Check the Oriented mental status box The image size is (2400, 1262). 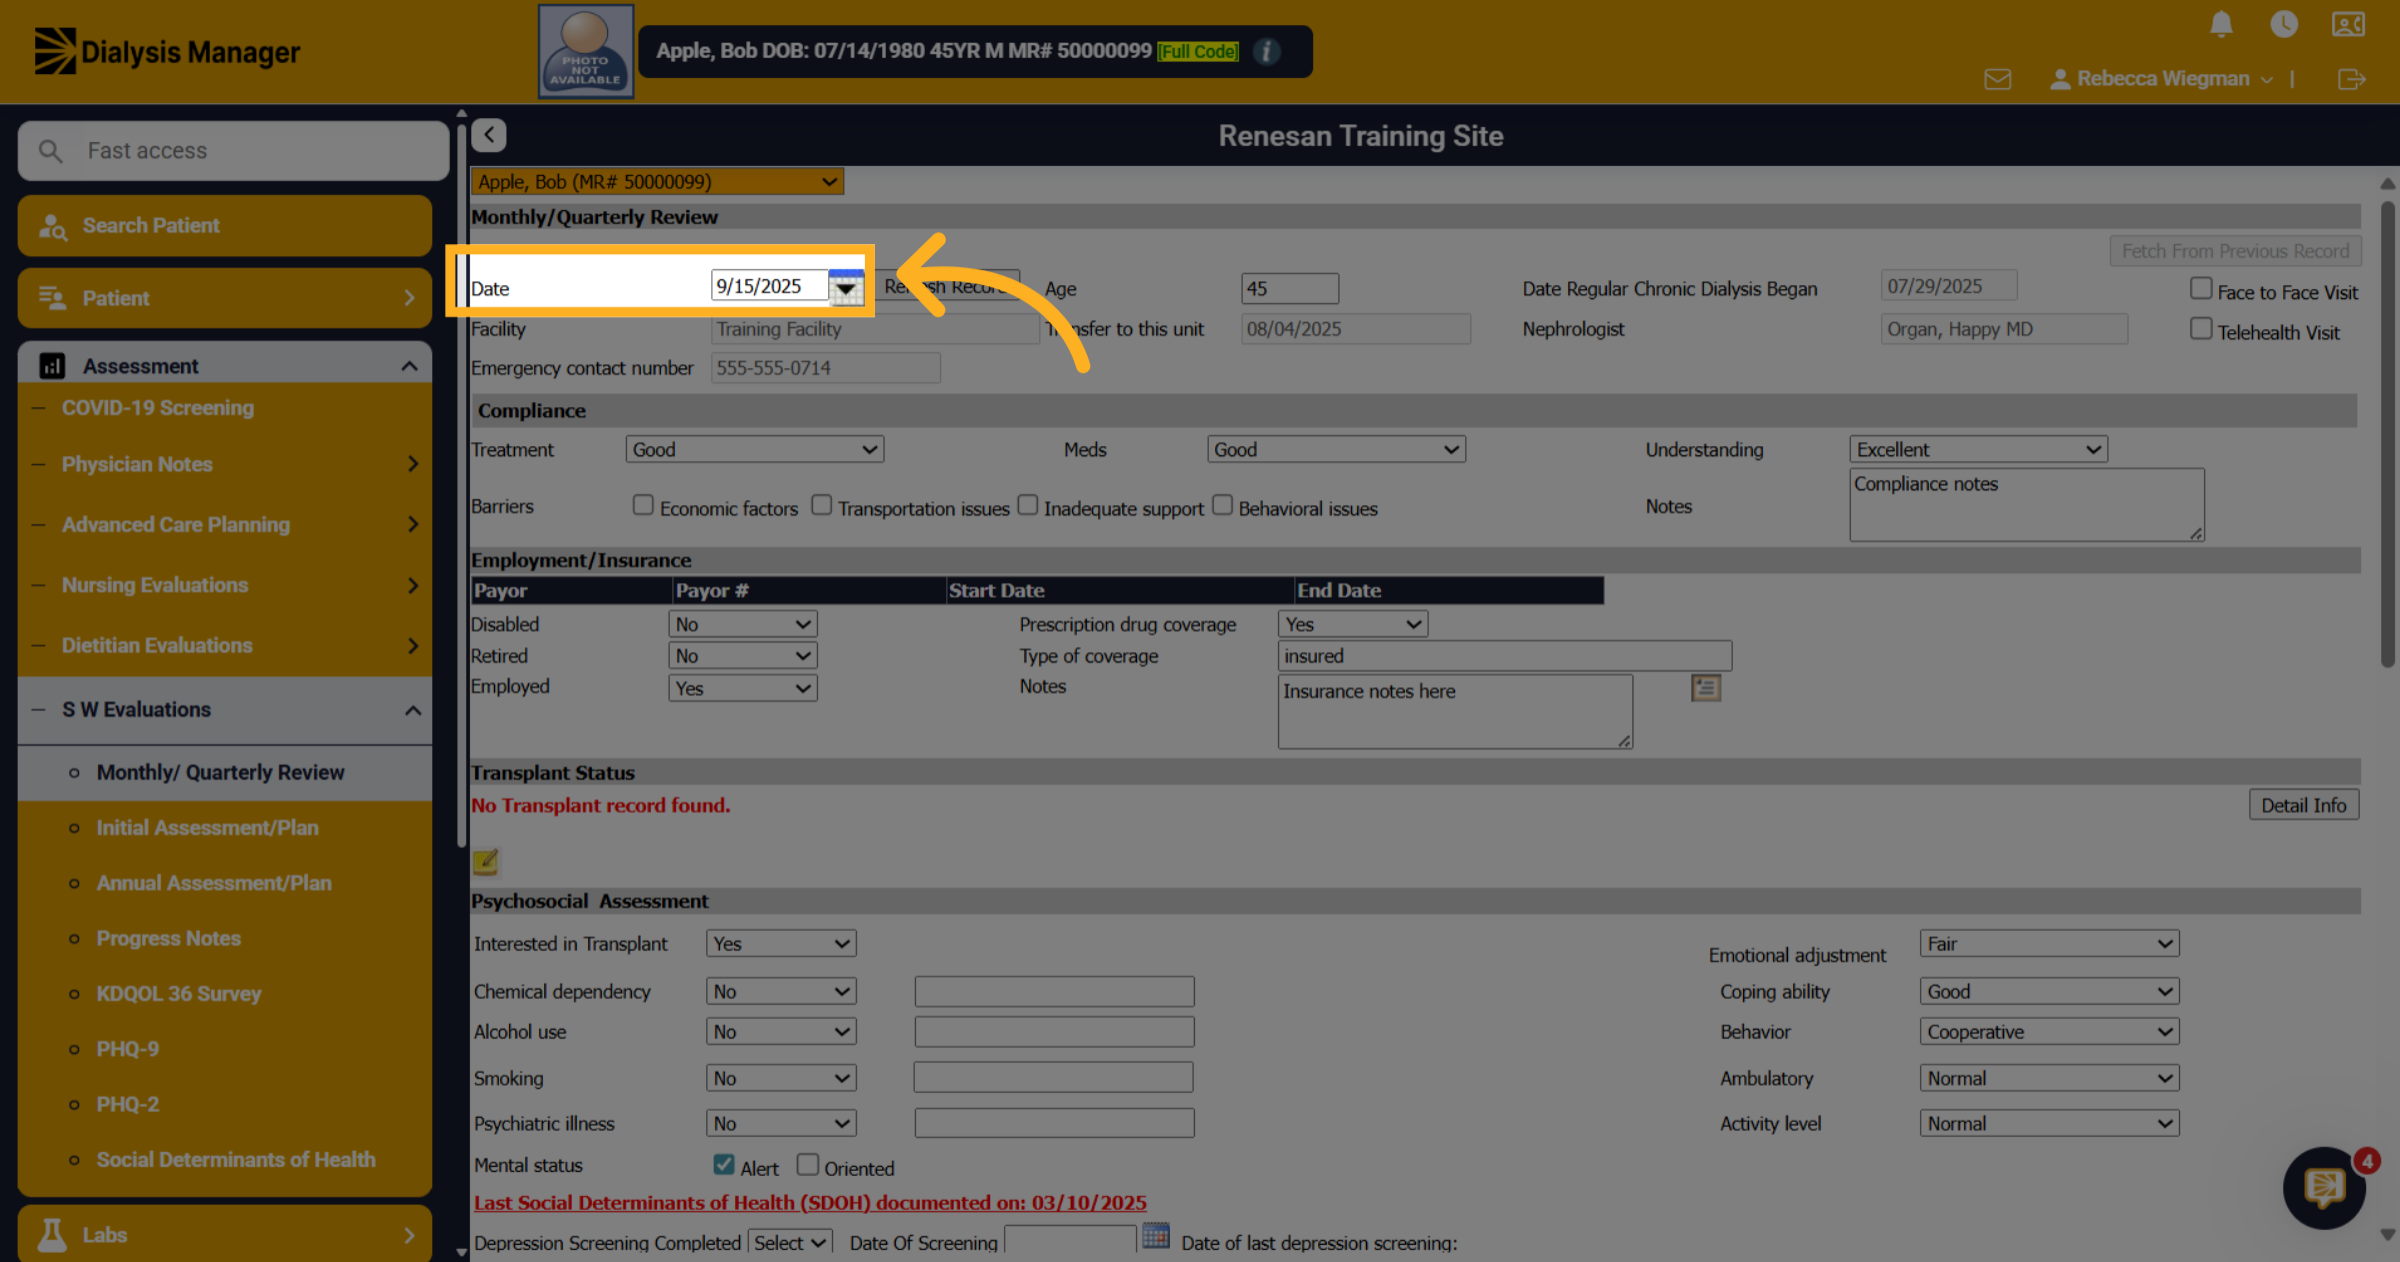click(x=808, y=1165)
